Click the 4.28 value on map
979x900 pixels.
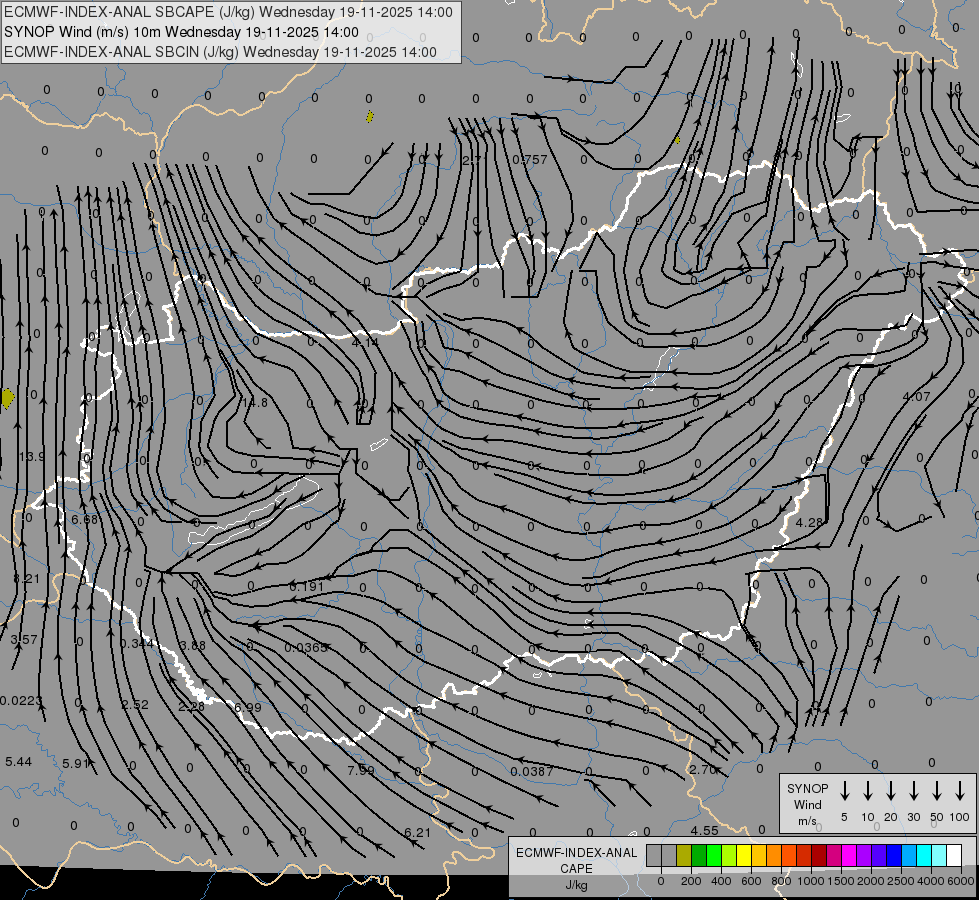coord(809,522)
